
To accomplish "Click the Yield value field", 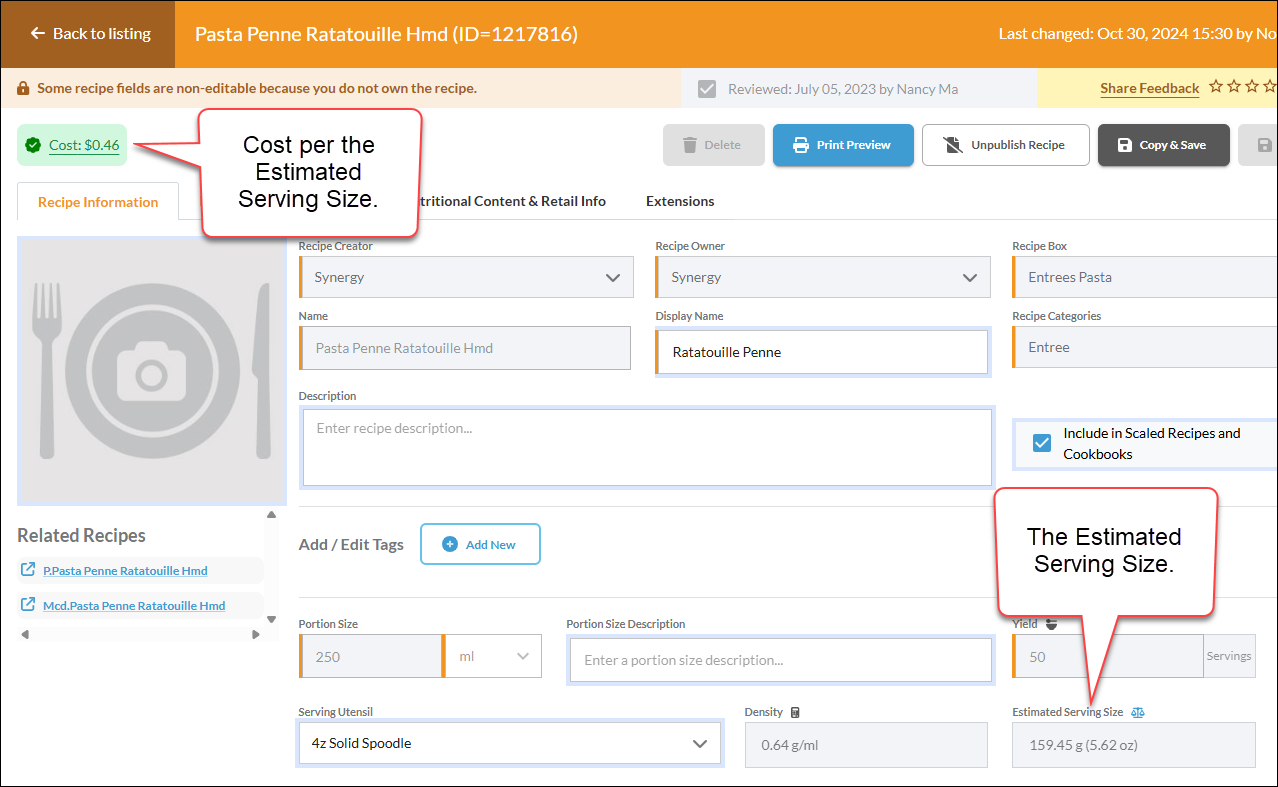I will point(1108,656).
